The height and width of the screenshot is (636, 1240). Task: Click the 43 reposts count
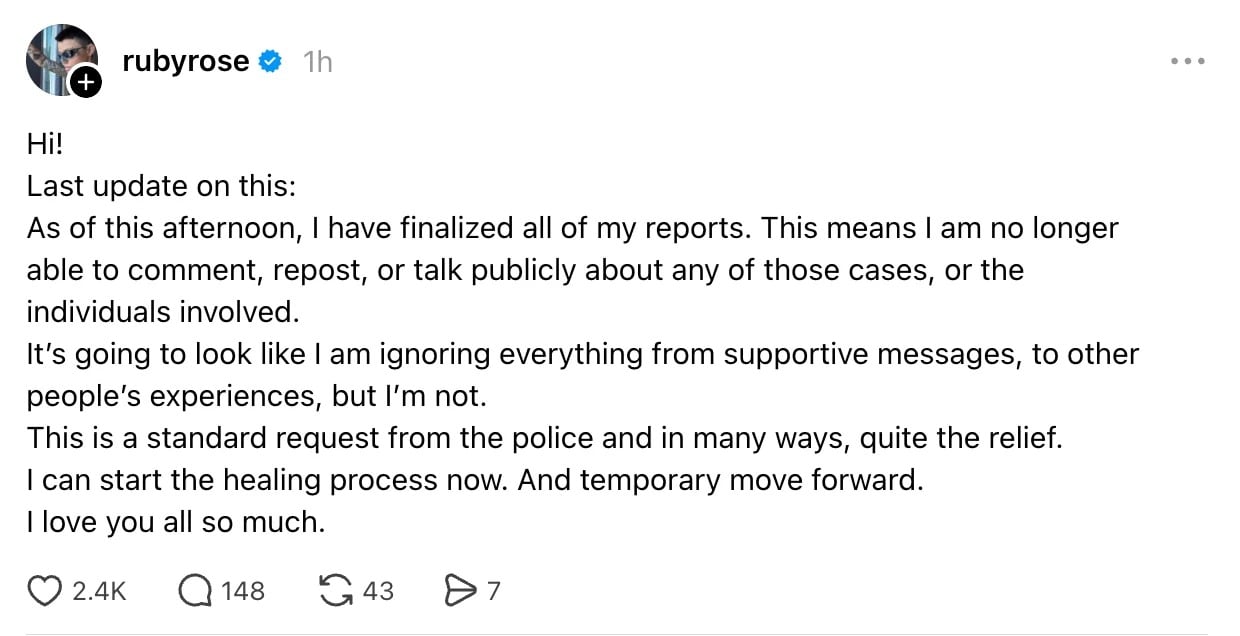pos(381,591)
